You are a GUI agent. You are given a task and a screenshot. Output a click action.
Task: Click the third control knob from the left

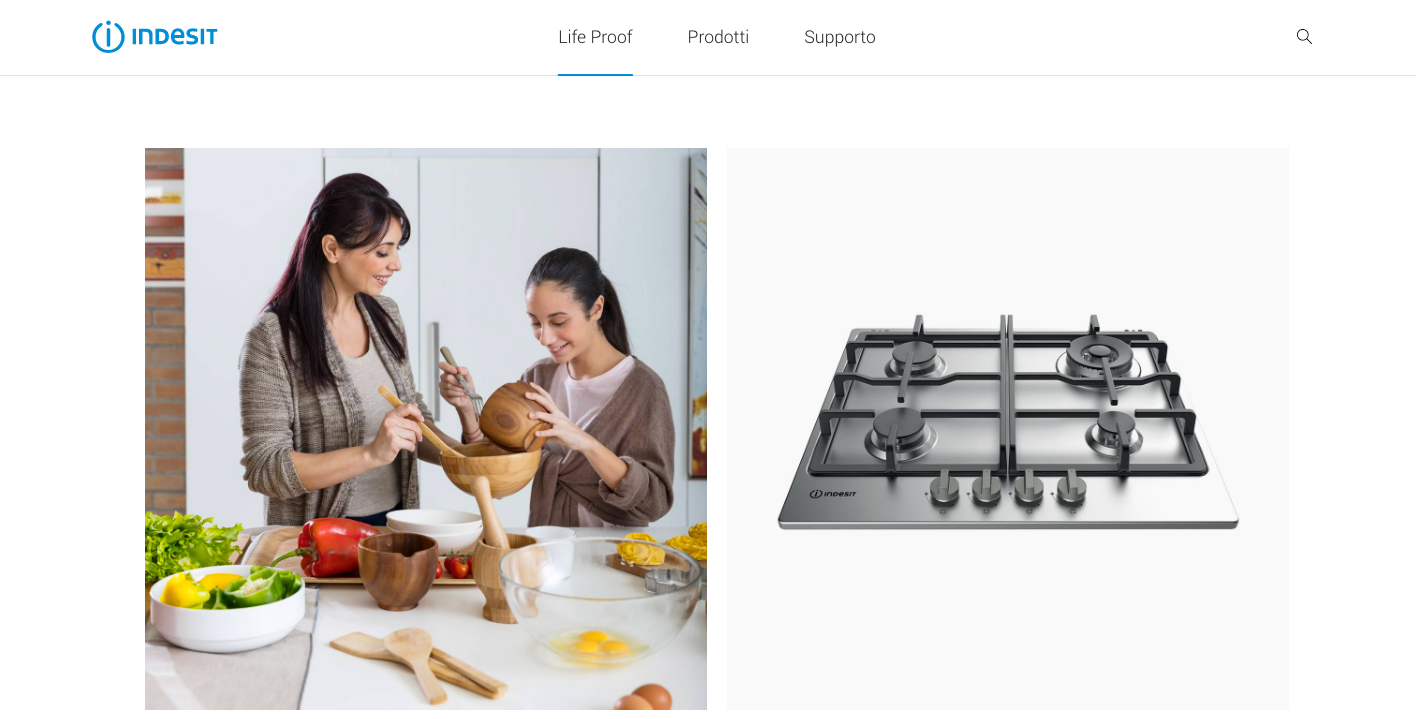[x=1029, y=489]
